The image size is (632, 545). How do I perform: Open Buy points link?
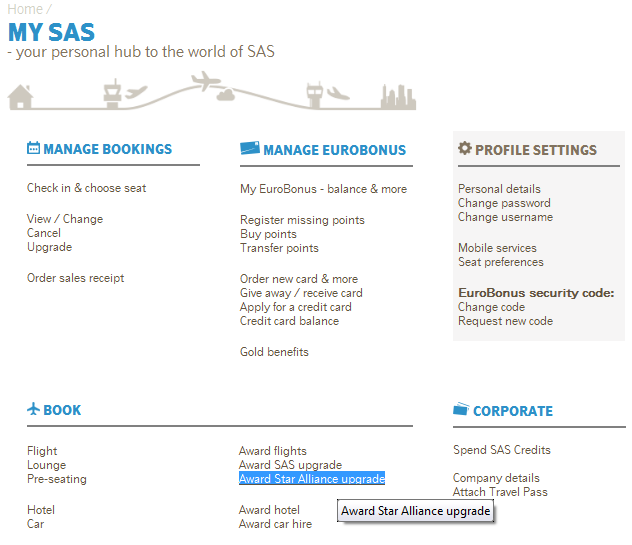[268, 234]
